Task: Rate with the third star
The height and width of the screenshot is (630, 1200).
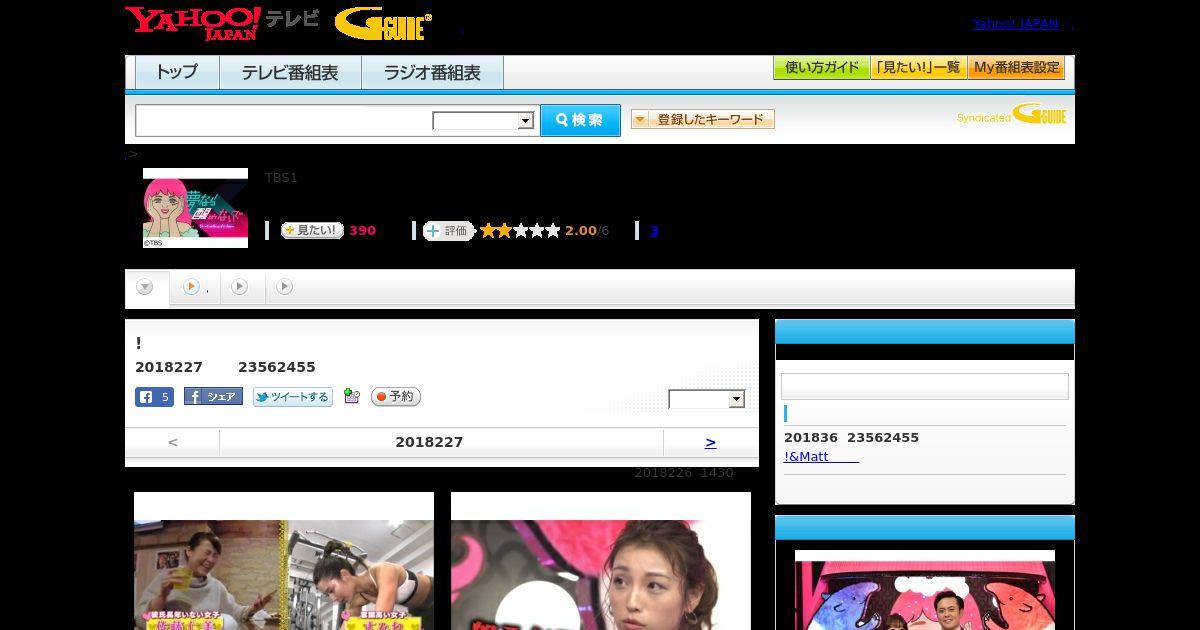Action: [521, 231]
